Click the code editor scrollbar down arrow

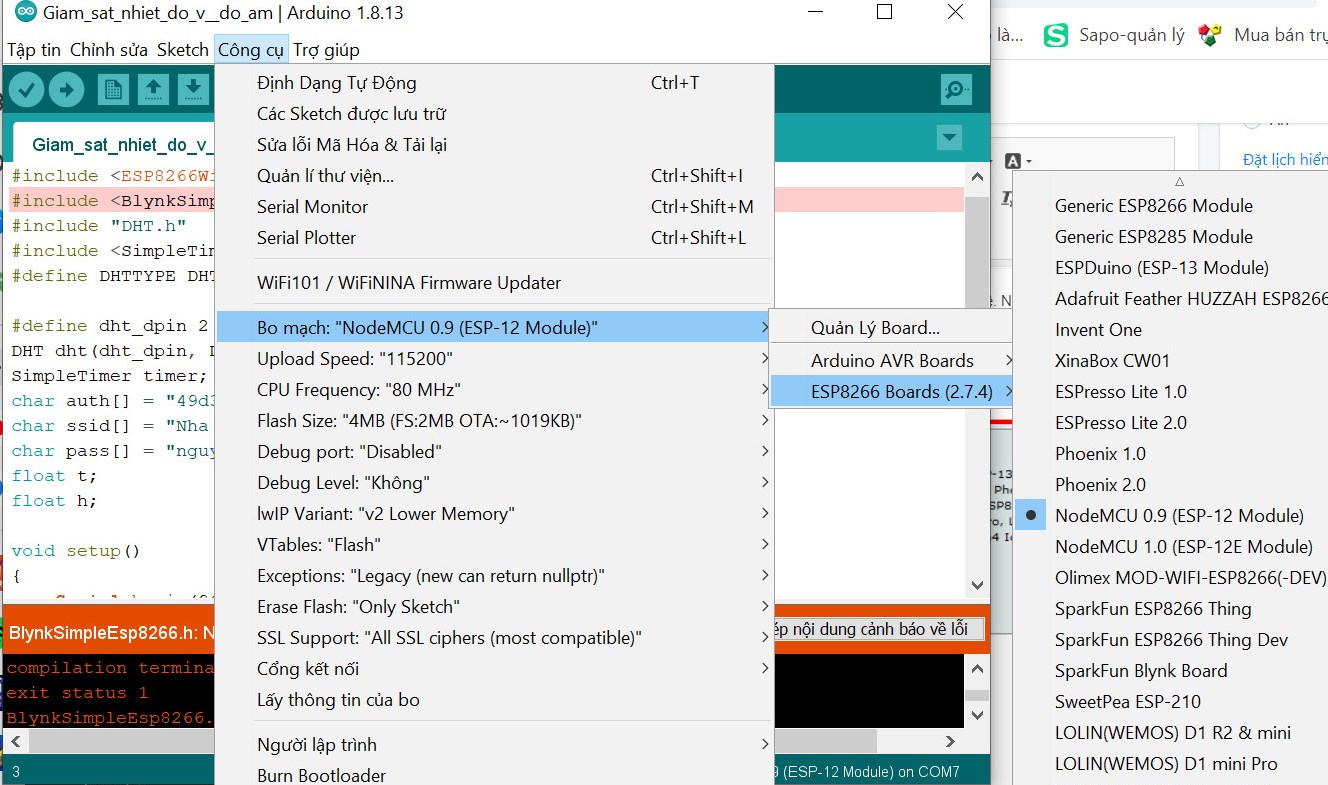978,585
